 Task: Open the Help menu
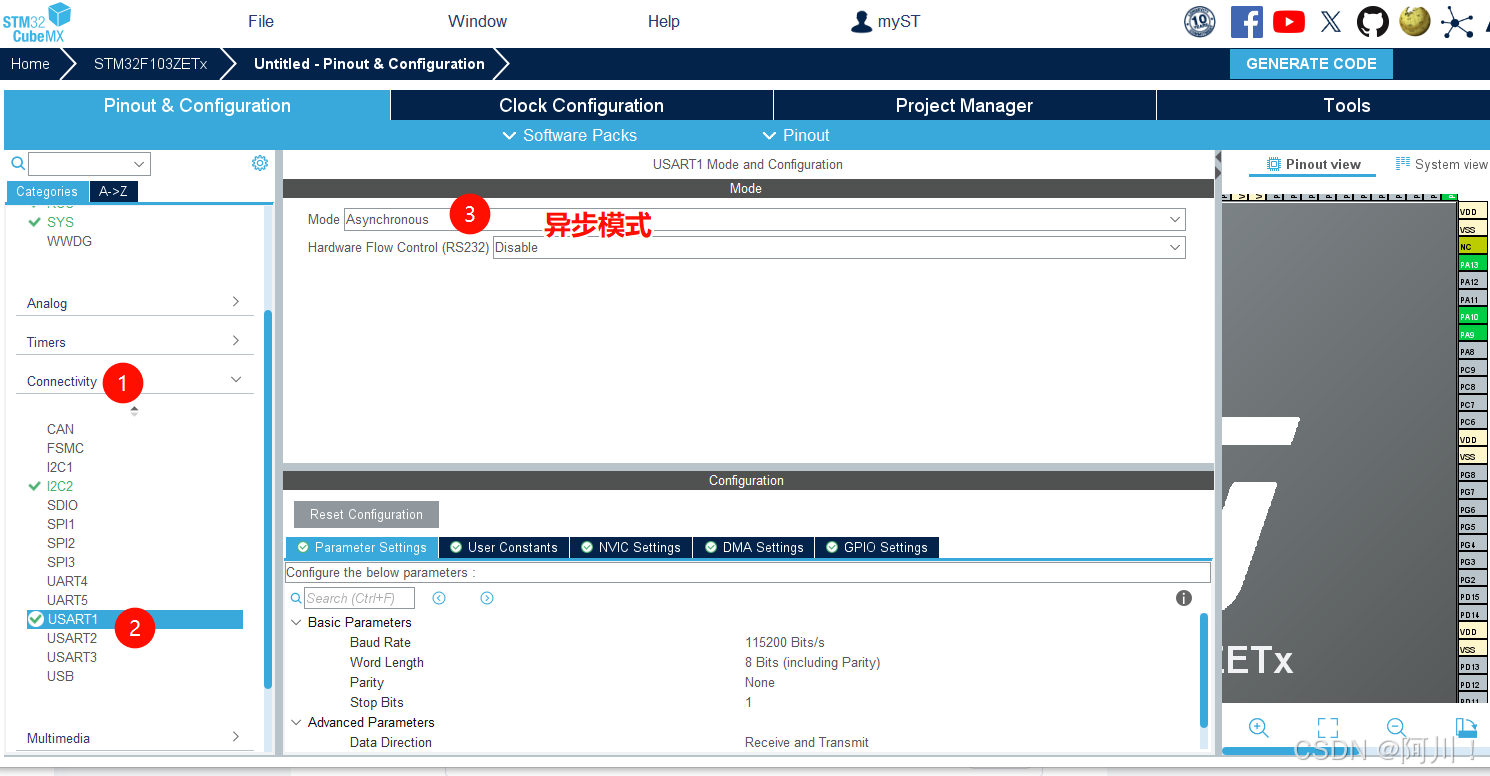point(664,21)
